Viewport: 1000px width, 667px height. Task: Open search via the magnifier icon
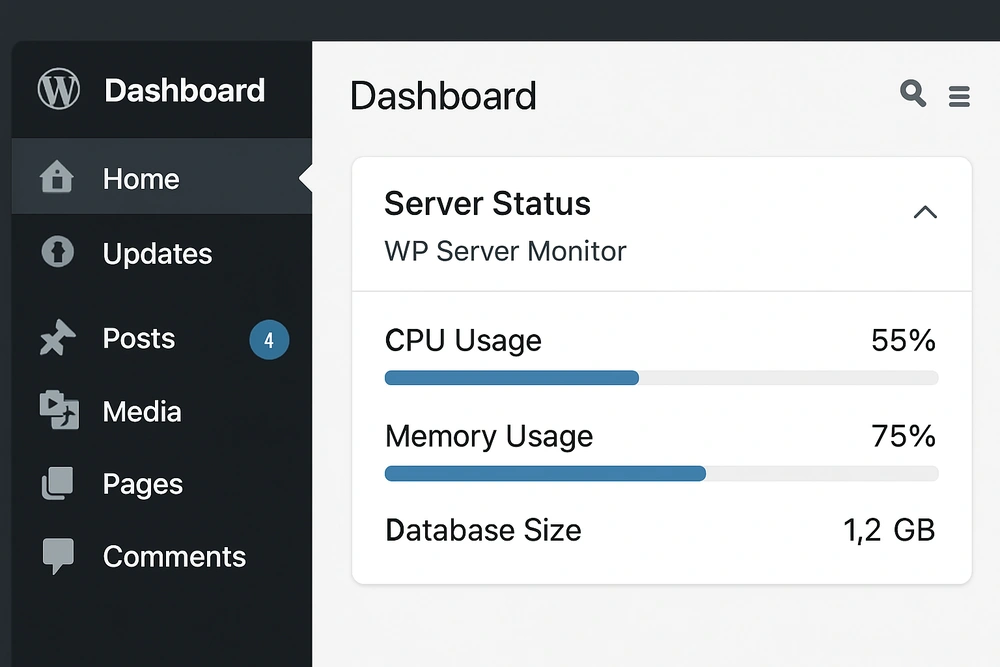pyautogui.click(x=911, y=94)
